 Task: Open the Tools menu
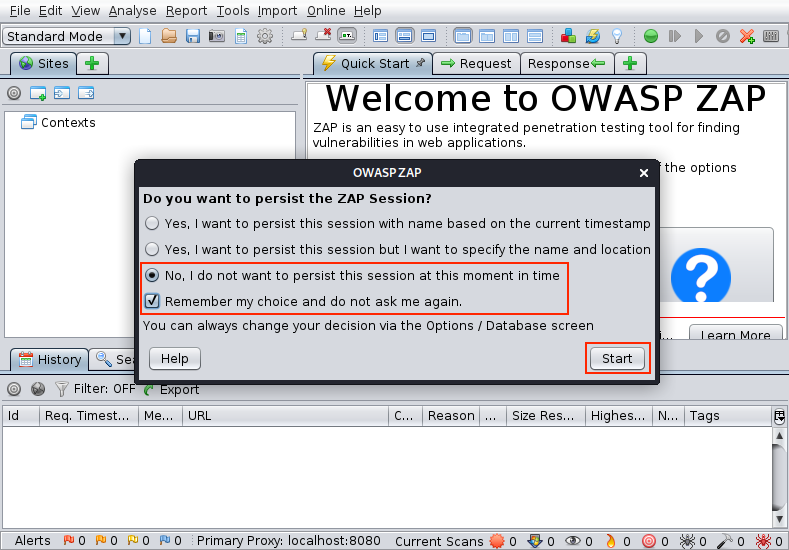coord(232,11)
